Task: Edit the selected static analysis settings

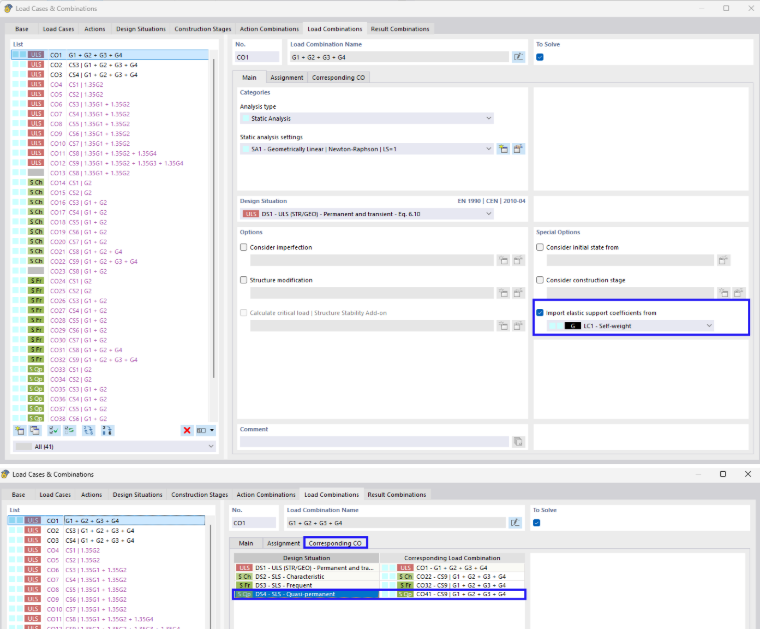Action: pos(518,149)
